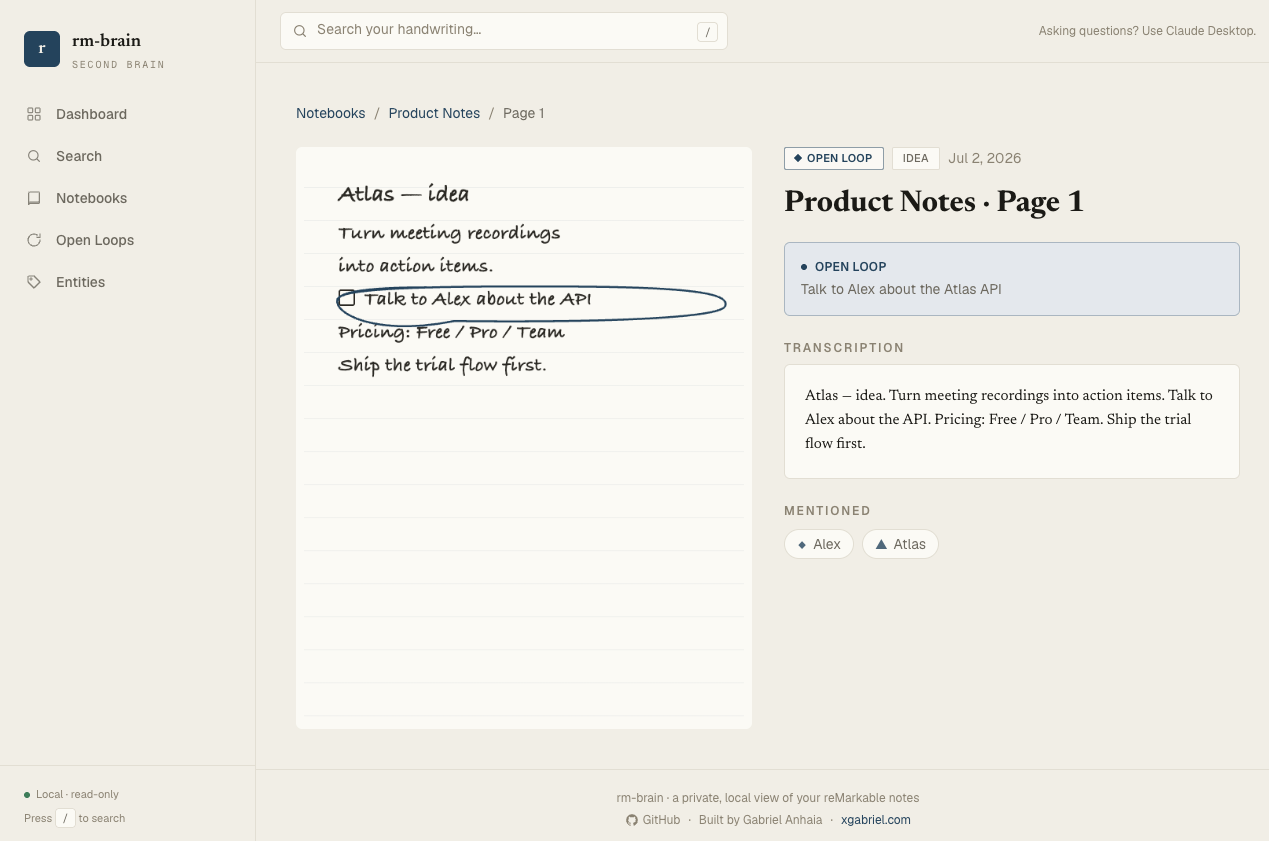Image resolution: width=1269 pixels, height=841 pixels.
Task: Click the 'SECOND BRAIN' subtitle
Action: click(x=118, y=65)
